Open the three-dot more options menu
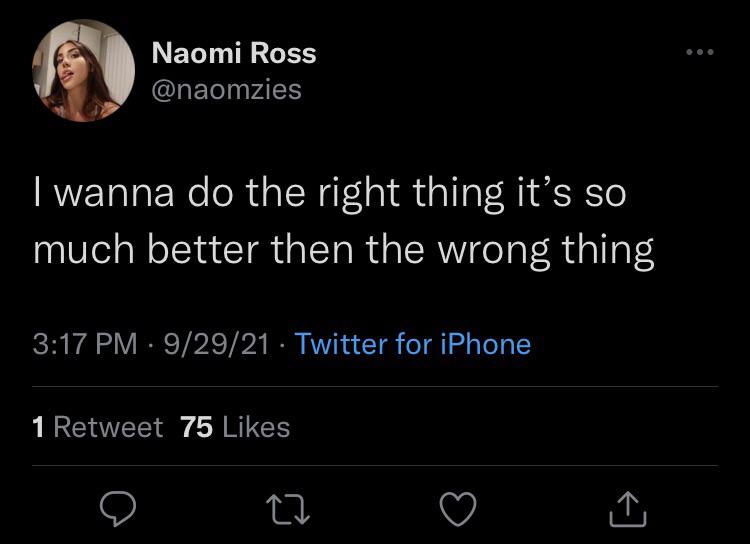The height and width of the screenshot is (544, 750). coord(700,52)
